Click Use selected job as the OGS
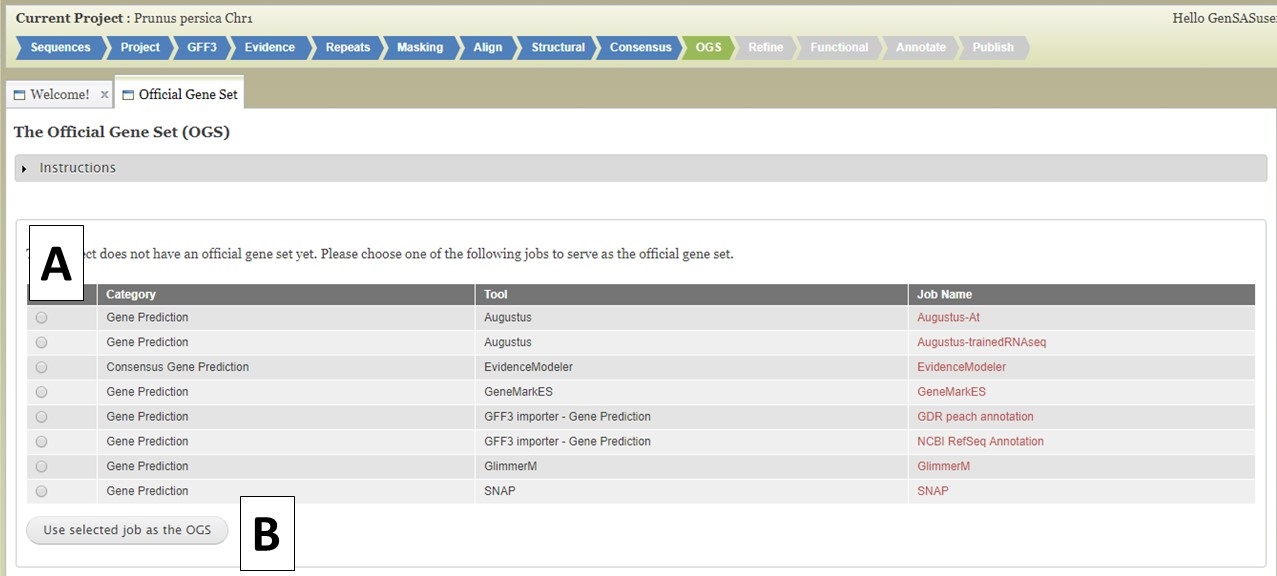This screenshot has height=576, width=1277. coord(127,531)
